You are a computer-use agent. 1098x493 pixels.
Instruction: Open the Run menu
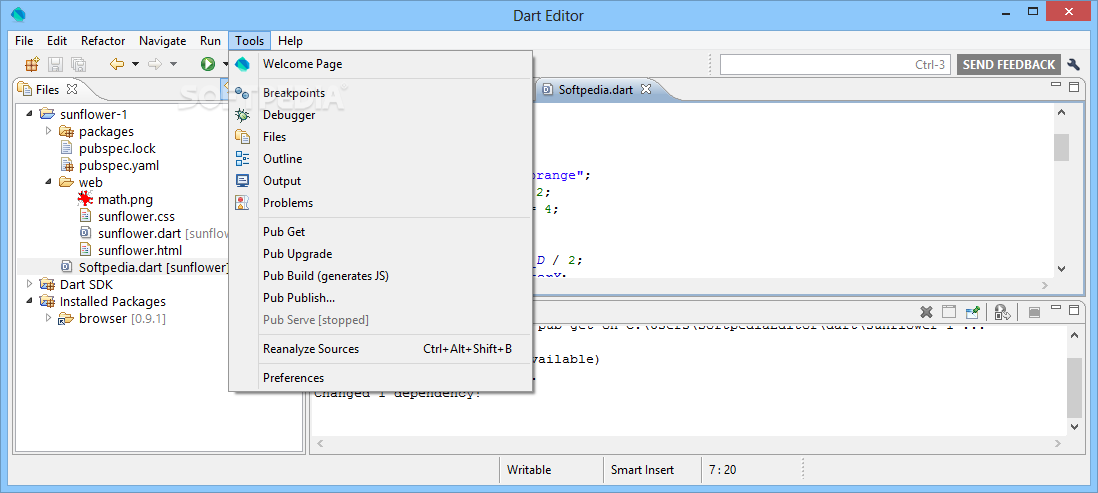click(210, 41)
